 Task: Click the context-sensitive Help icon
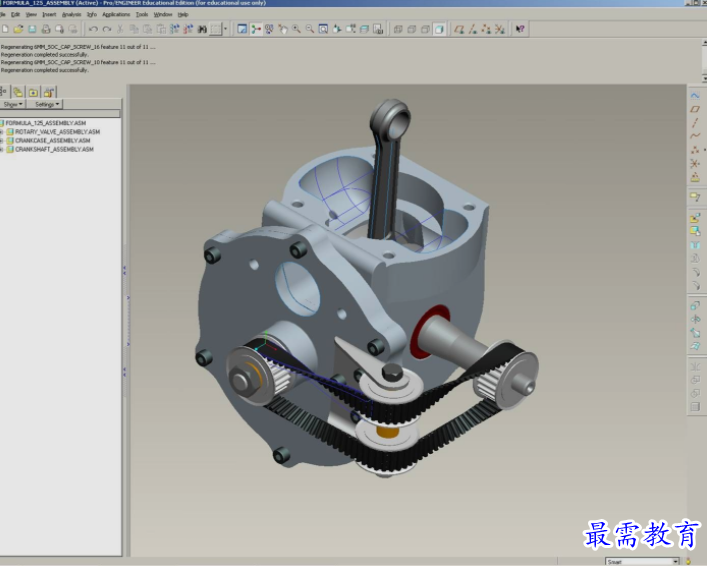(520, 29)
